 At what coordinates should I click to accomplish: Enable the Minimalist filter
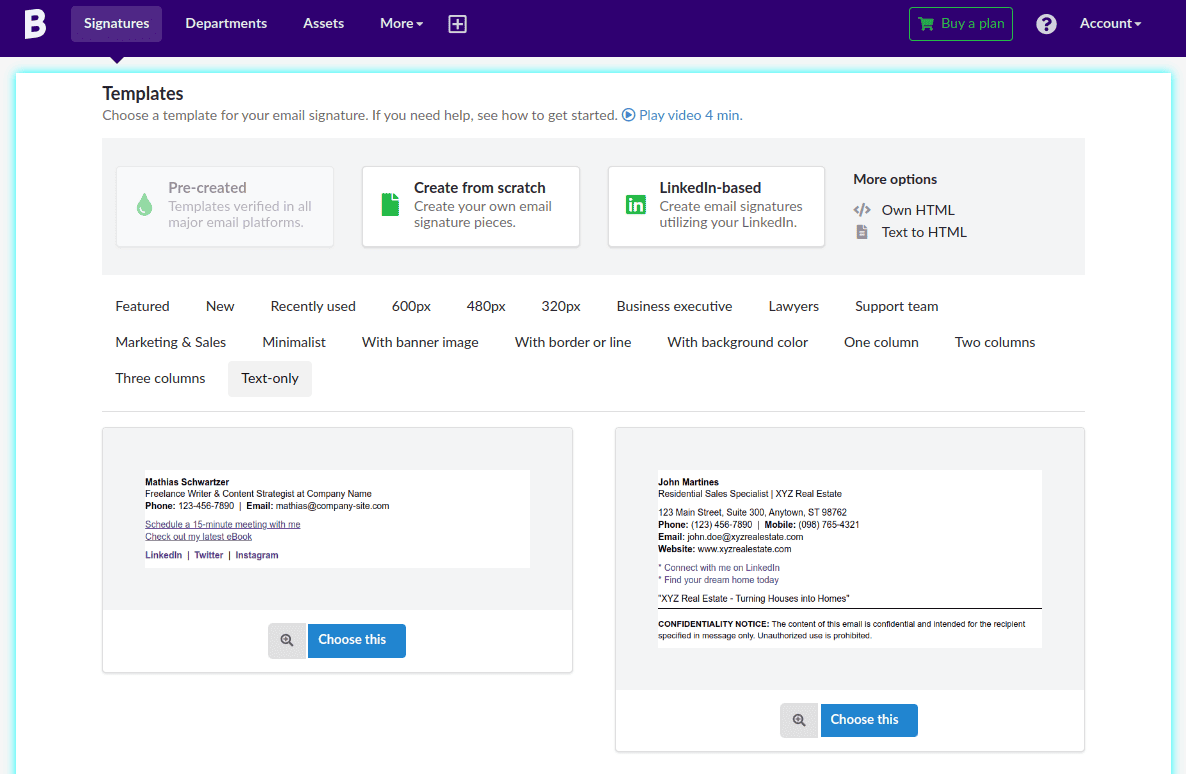coord(293,342)
